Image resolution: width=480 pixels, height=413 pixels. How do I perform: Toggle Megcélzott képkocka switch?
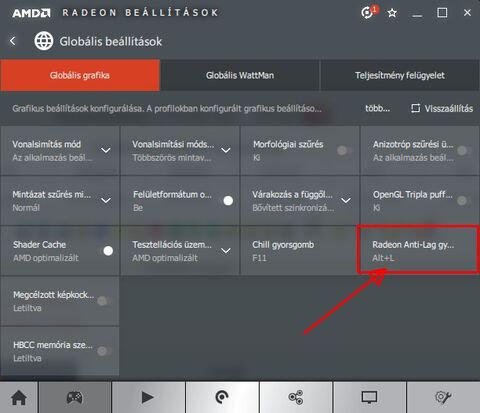pos(105,301)
